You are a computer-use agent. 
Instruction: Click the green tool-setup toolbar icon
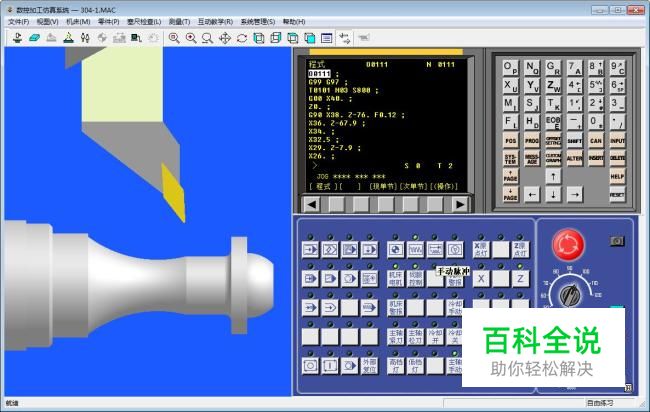[x=68, y=38]
